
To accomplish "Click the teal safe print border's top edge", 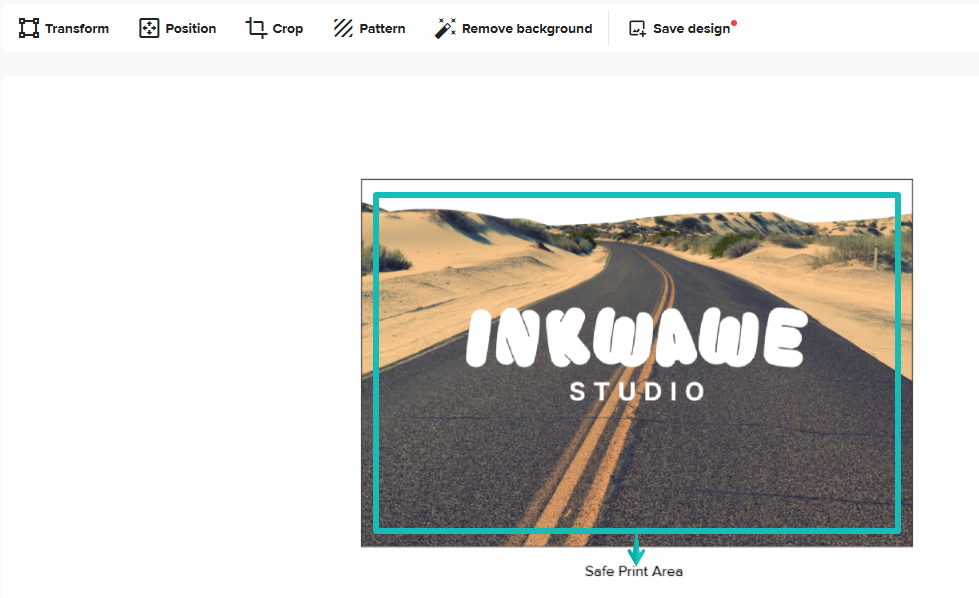I will click(637, 195).
